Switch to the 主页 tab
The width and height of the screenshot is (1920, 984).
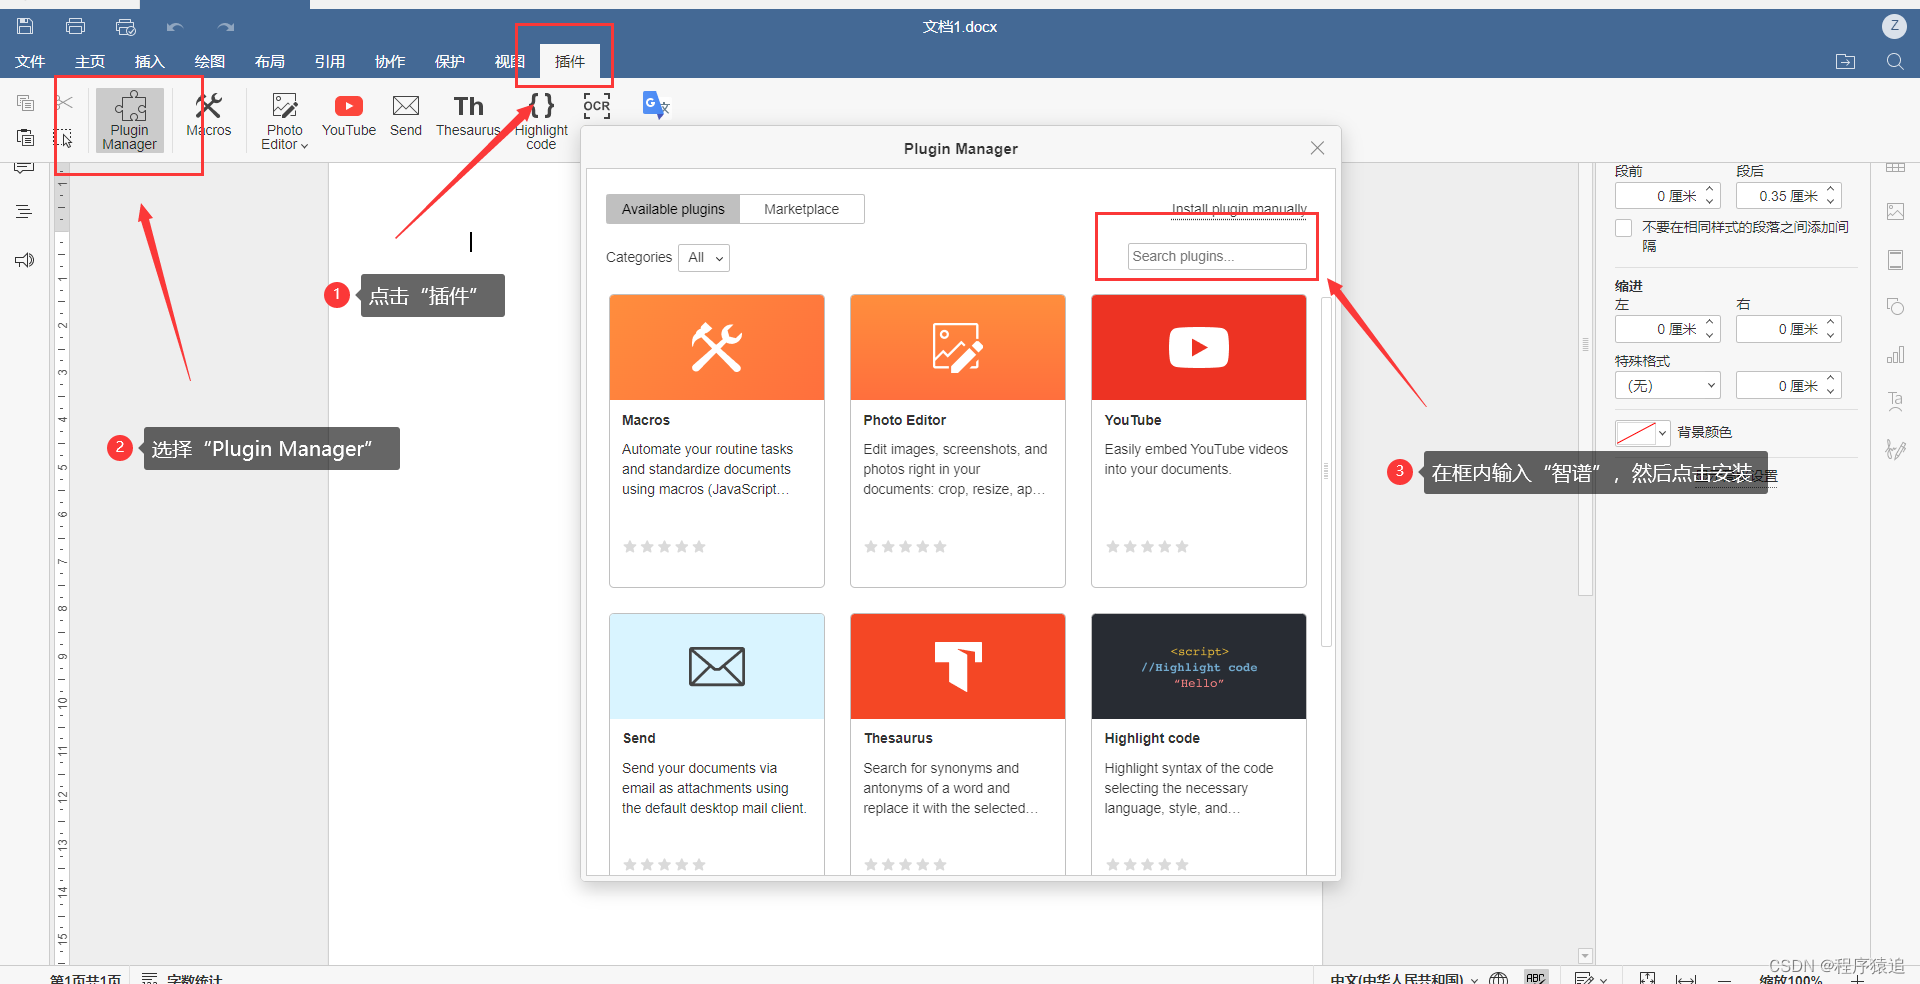coord(90,62)
